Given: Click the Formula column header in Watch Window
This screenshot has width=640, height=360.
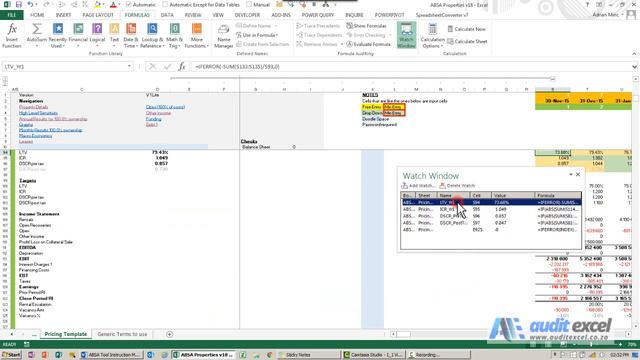Looking at the screenshot, I should [558, 196].
